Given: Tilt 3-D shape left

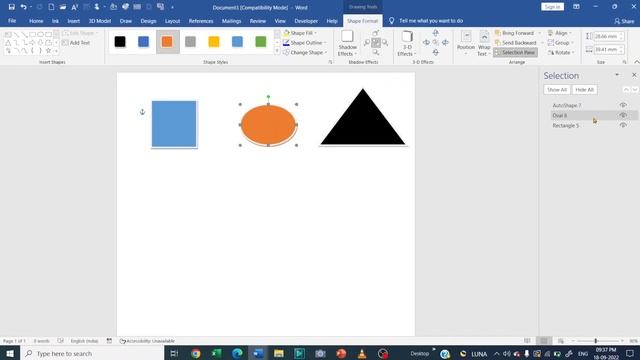Looking at the screenshot, I should (426, 42).
